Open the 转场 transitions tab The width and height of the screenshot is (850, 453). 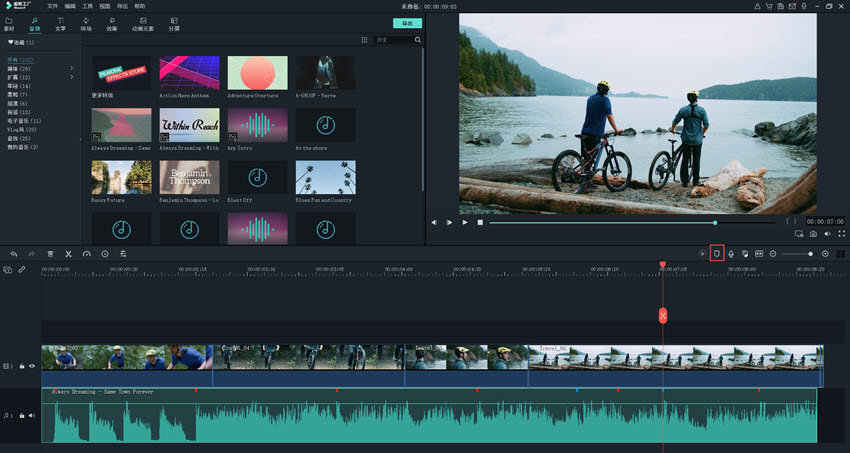[86, 23]
